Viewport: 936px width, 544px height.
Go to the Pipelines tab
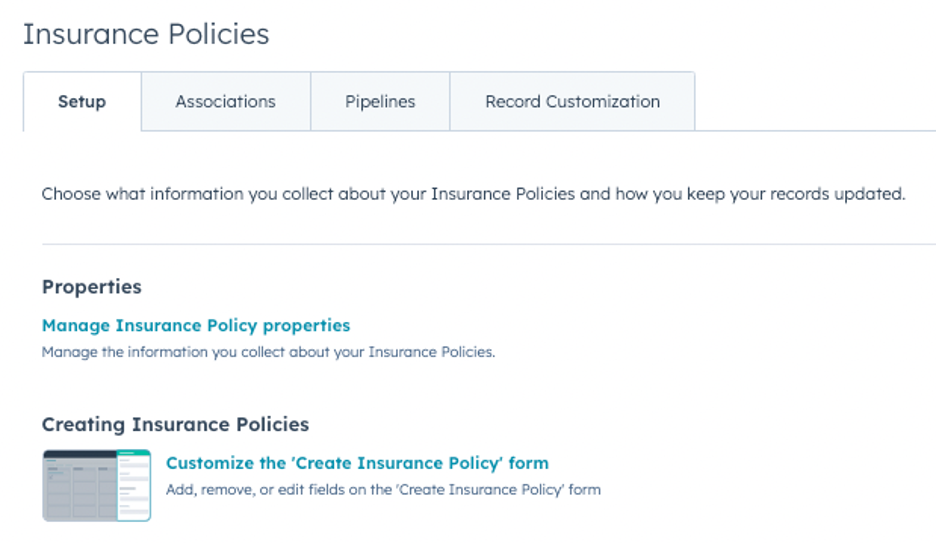tap(380, 101)
